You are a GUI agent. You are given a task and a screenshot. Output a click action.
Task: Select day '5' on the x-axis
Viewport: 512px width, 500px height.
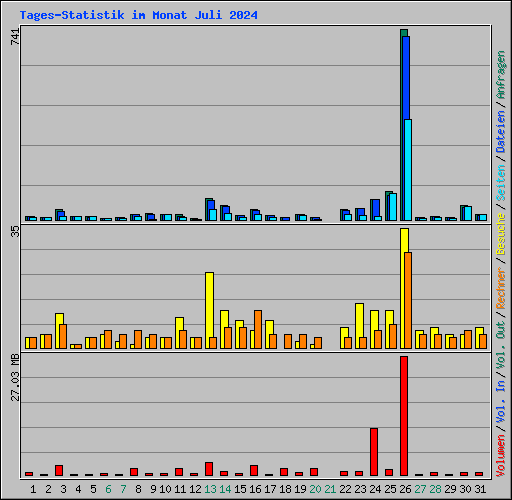click(93, 489)
